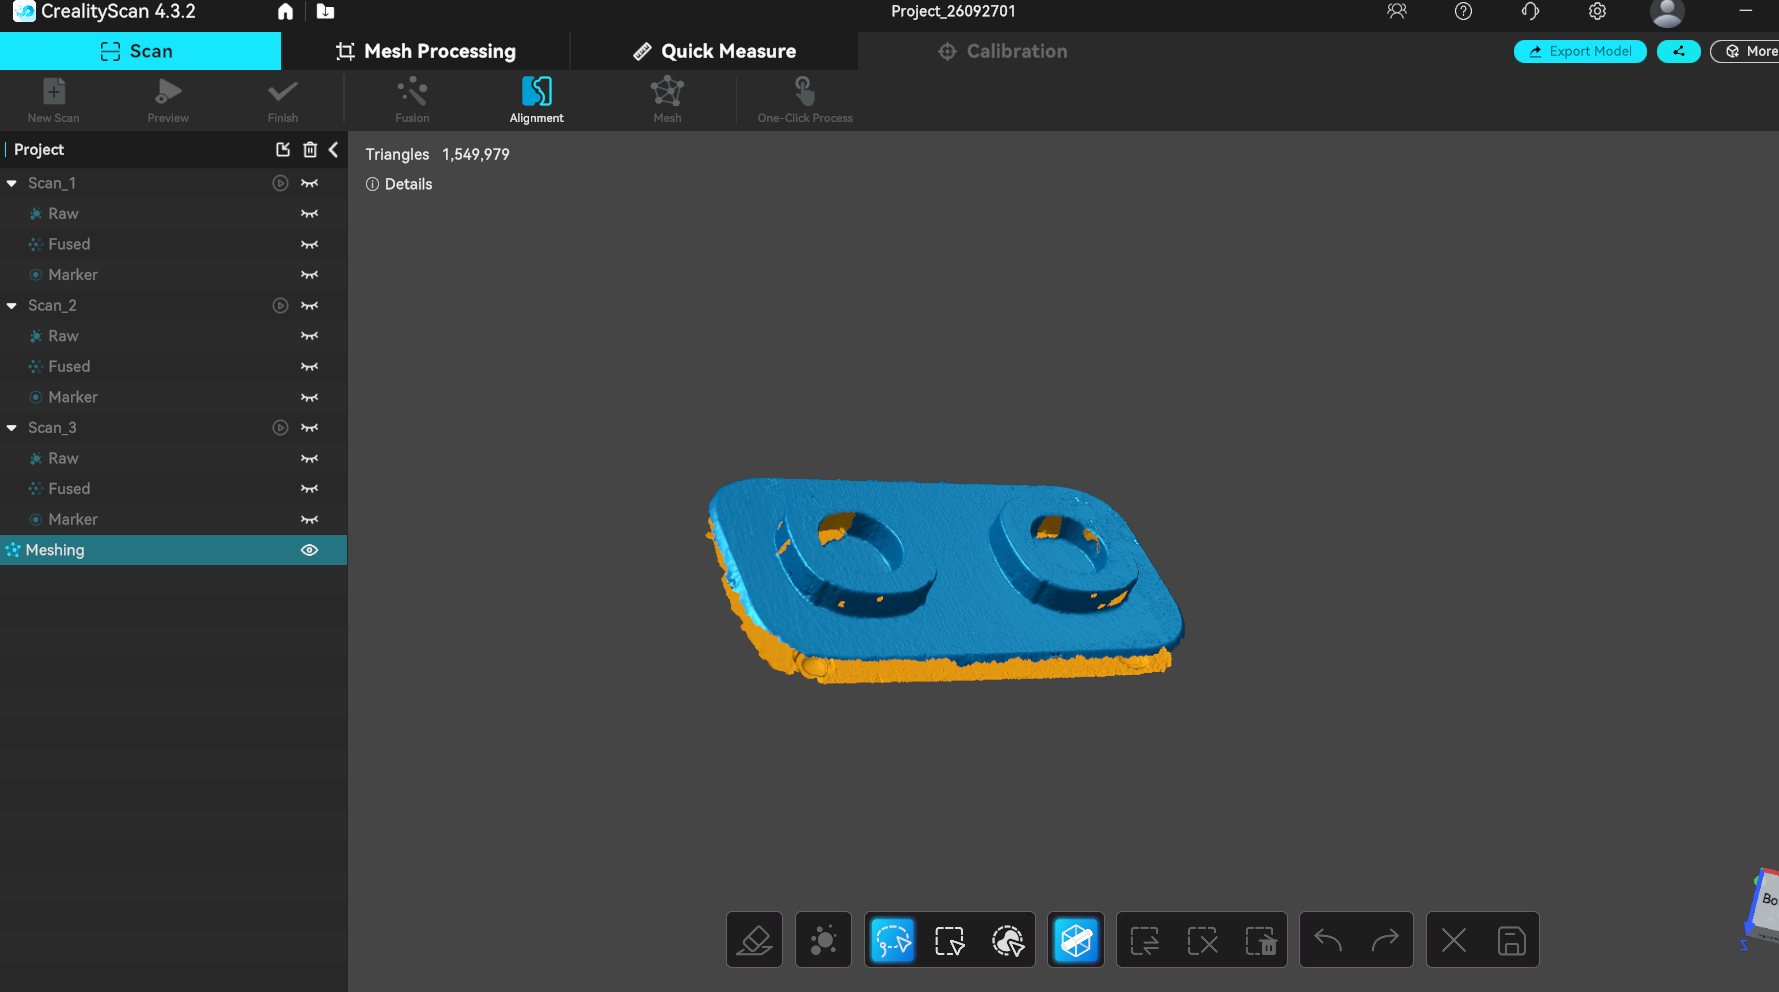Toggle visibility of Meshing layer
The height and width of the screenshot is (992, 1779).
coord(310,550)
